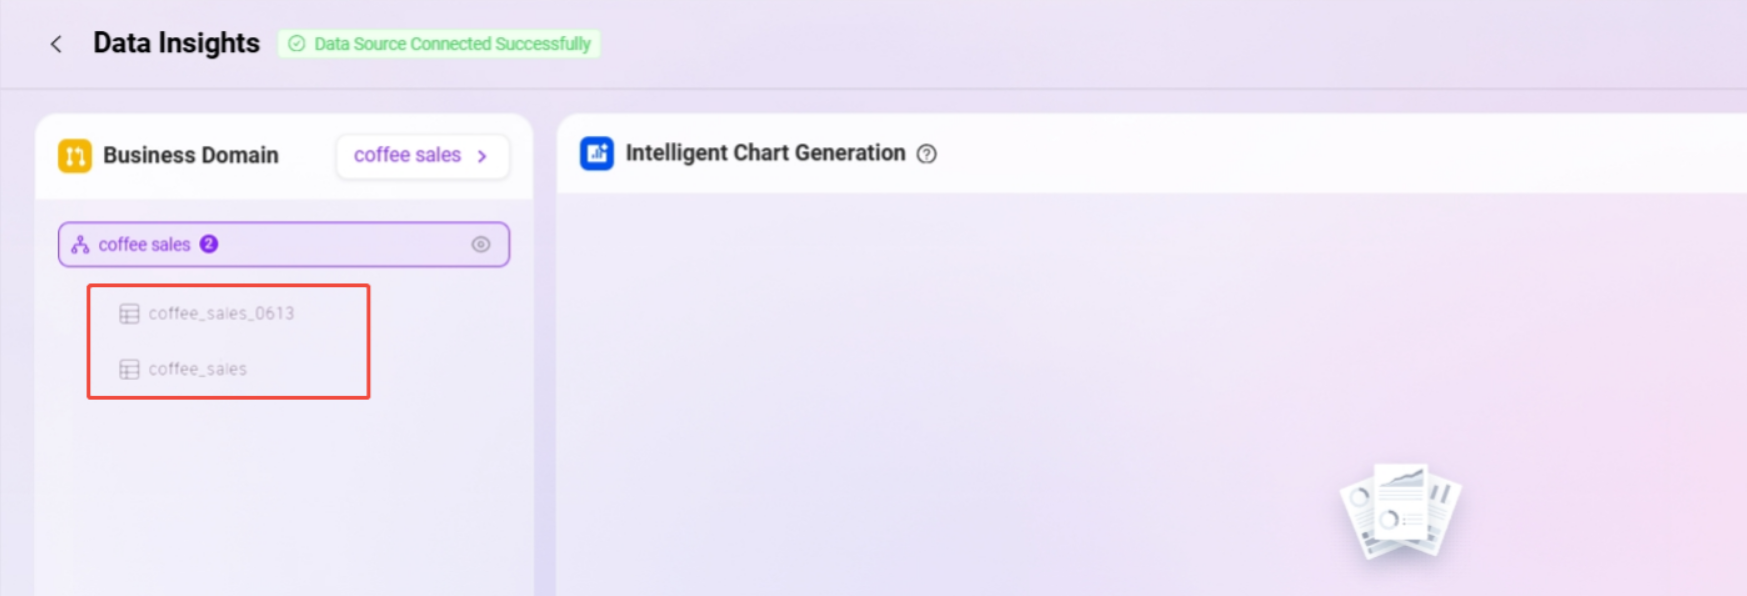Toggle eye visibility for coffee sales domain
Image resolution: width=1747 pixels, height=596 pixels.
[x=481, y=245]
